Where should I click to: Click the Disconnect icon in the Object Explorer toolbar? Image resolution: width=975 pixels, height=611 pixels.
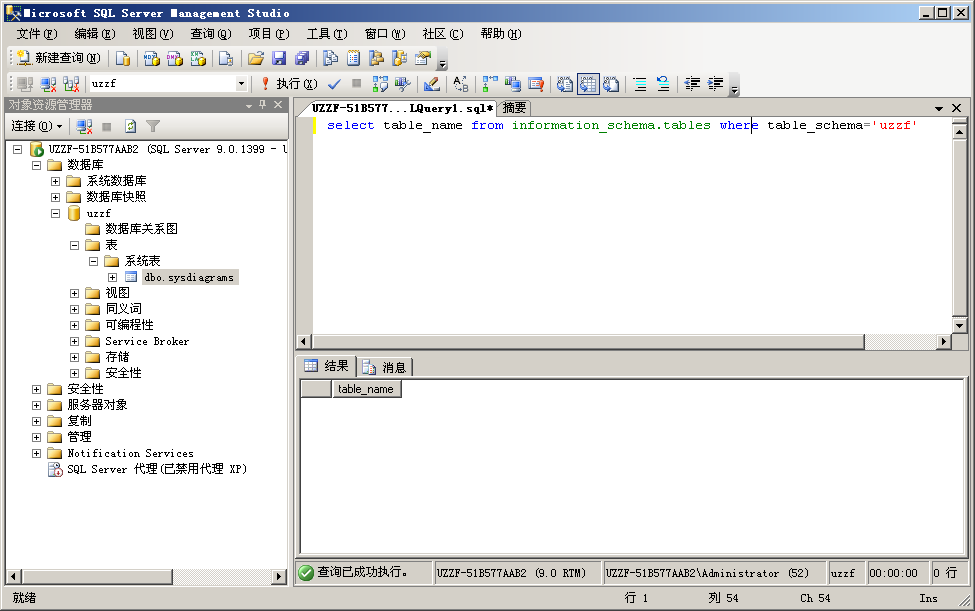[x=84, y=127]
